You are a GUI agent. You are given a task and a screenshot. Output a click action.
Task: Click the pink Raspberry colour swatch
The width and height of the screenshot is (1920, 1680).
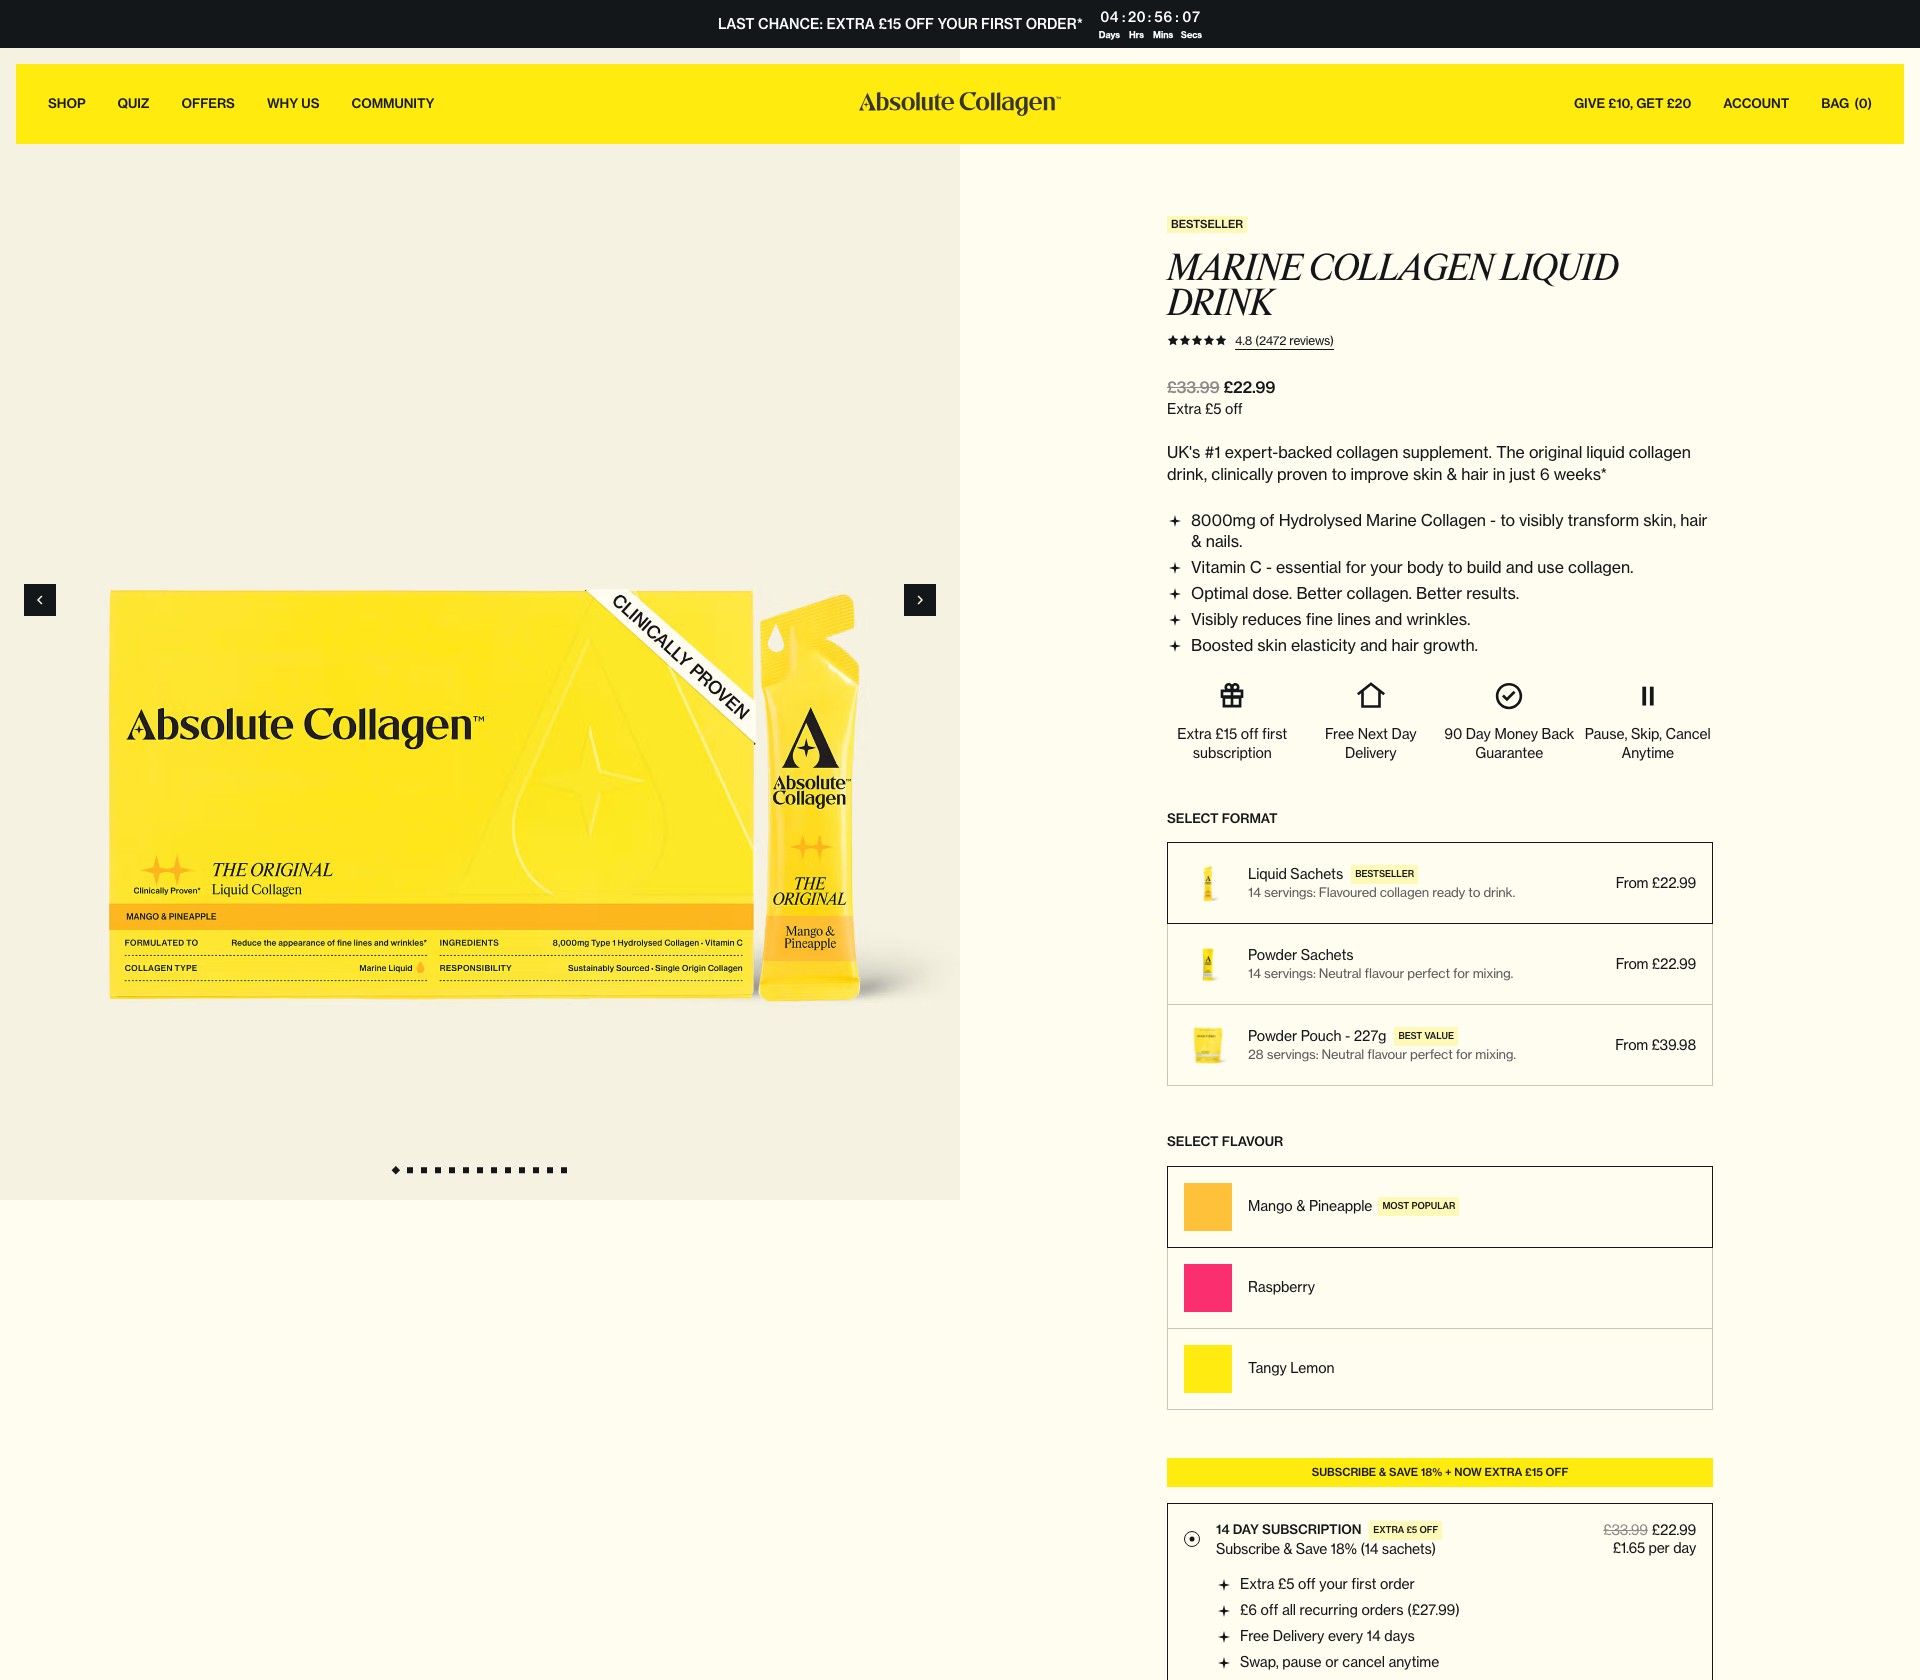click(x=1208, y=1288)
